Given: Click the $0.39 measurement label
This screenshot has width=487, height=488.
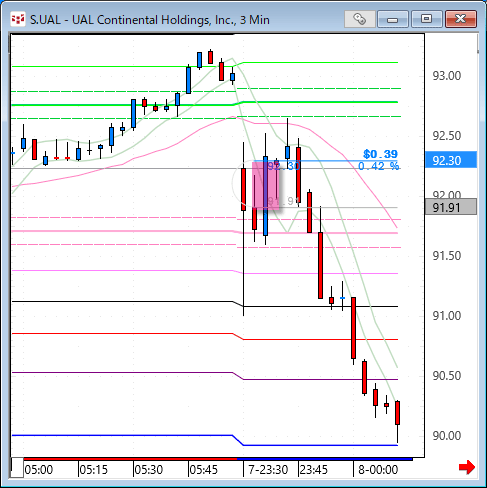Looking at the screenshot, I should click(380, 154).
